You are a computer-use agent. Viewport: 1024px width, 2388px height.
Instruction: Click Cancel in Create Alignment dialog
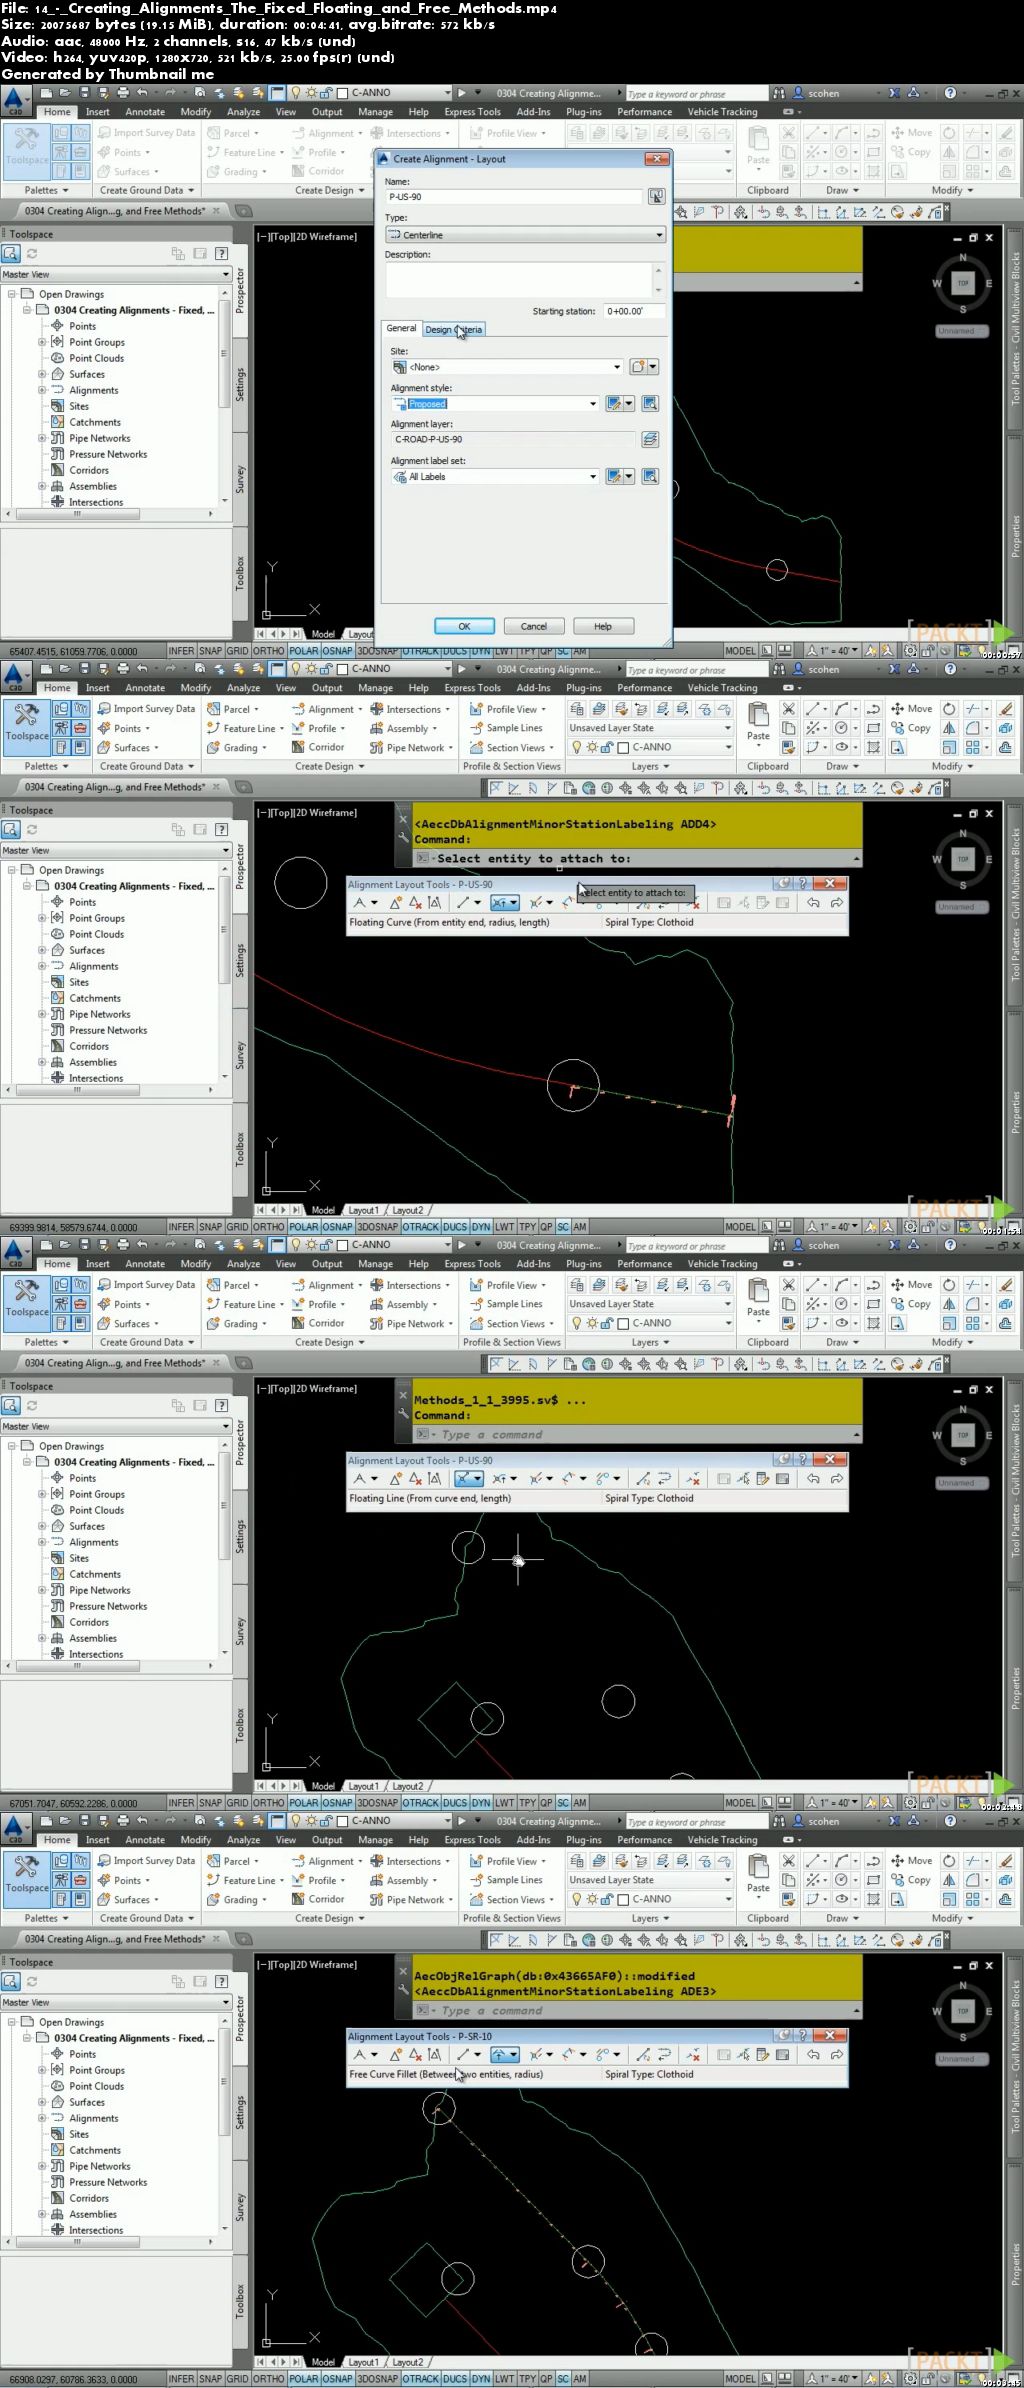click(x=534, y=626)
